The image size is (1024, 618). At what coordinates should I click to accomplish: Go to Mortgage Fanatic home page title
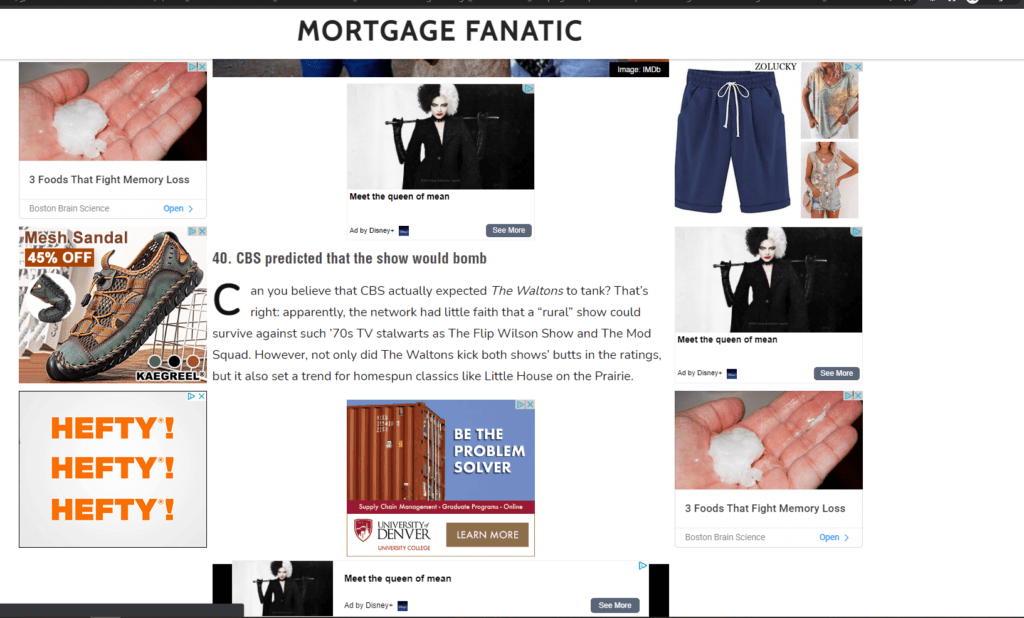point(440,31)
